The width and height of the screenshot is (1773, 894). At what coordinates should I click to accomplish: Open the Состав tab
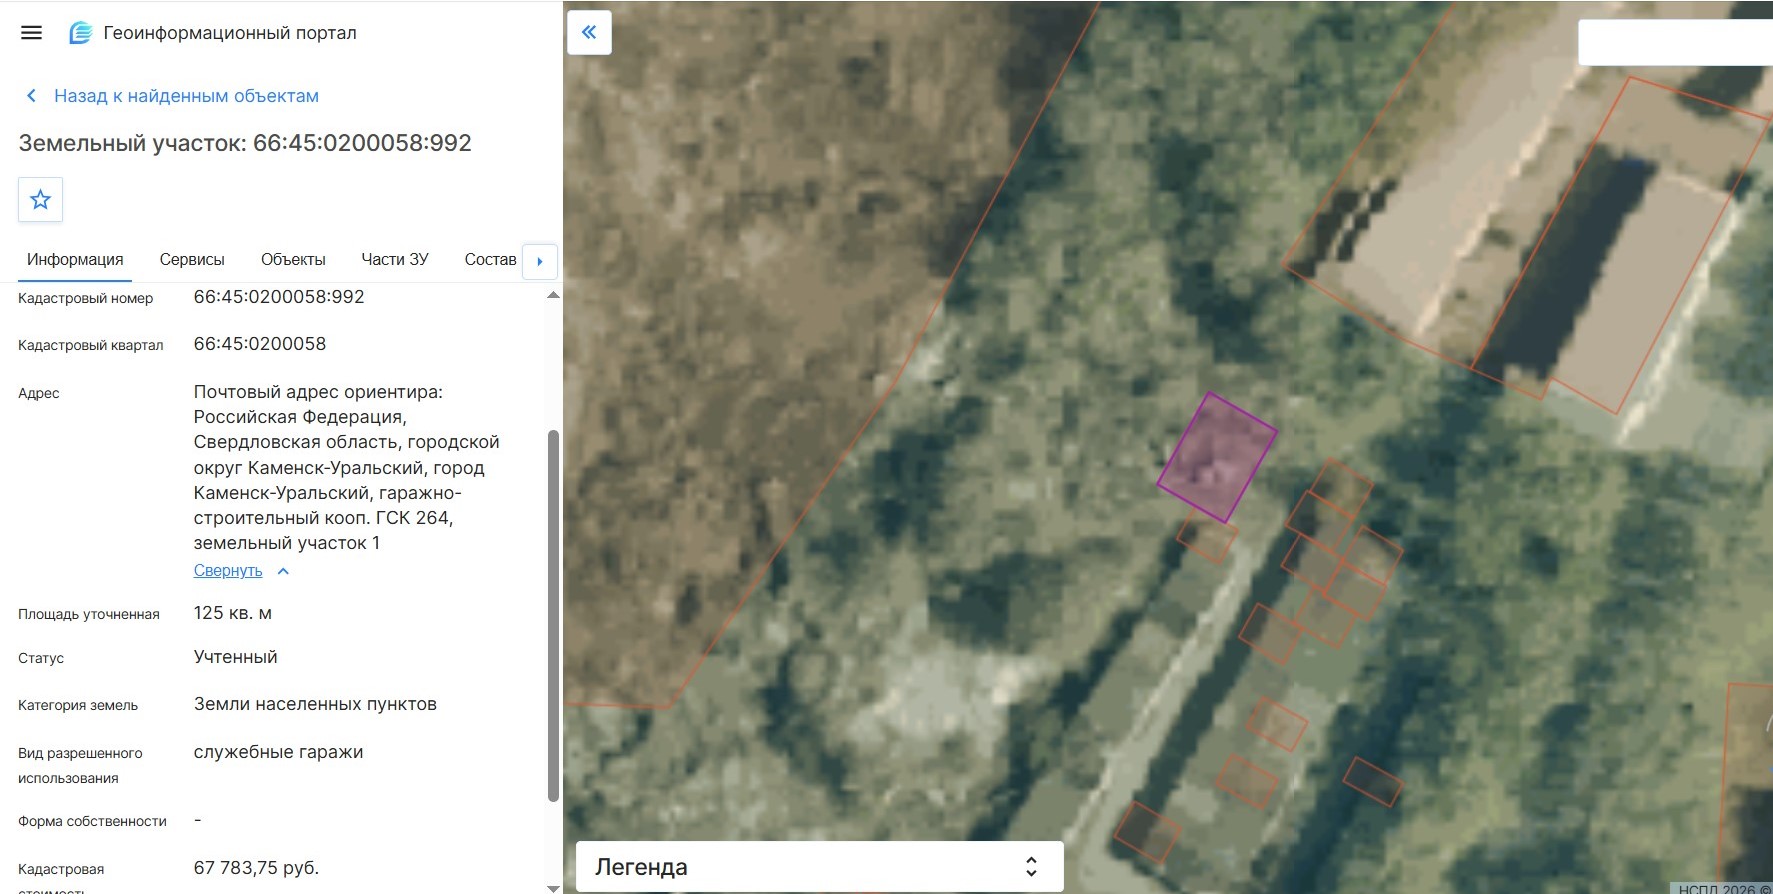click(x=490, y=259)
